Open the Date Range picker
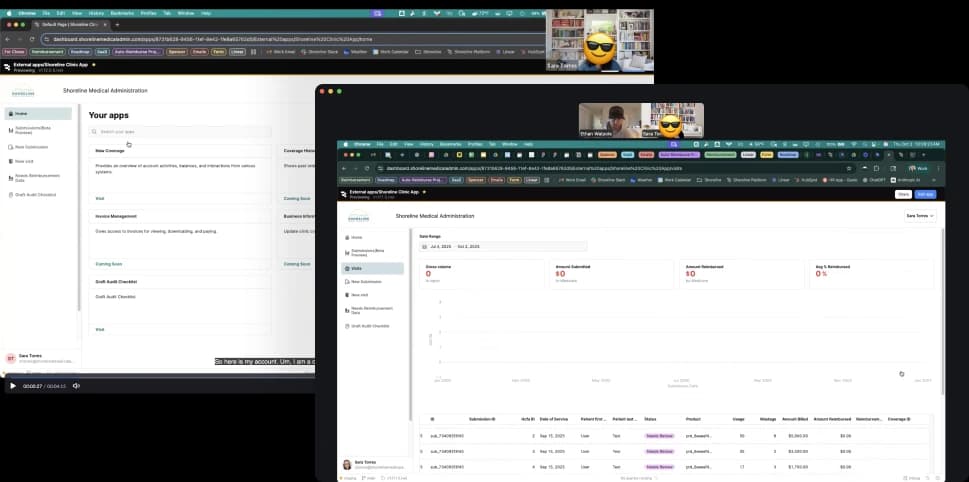The width and height of the screenshot is (969, 482). click(503, 247)
